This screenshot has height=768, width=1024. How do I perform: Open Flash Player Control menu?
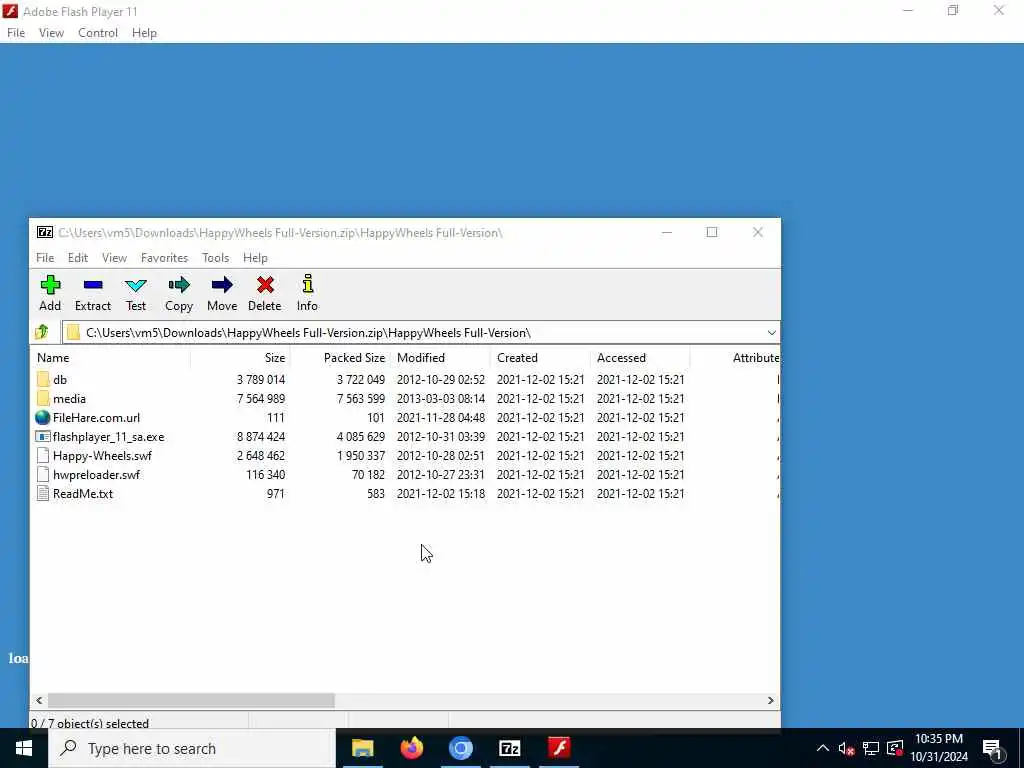pos(98,33)
